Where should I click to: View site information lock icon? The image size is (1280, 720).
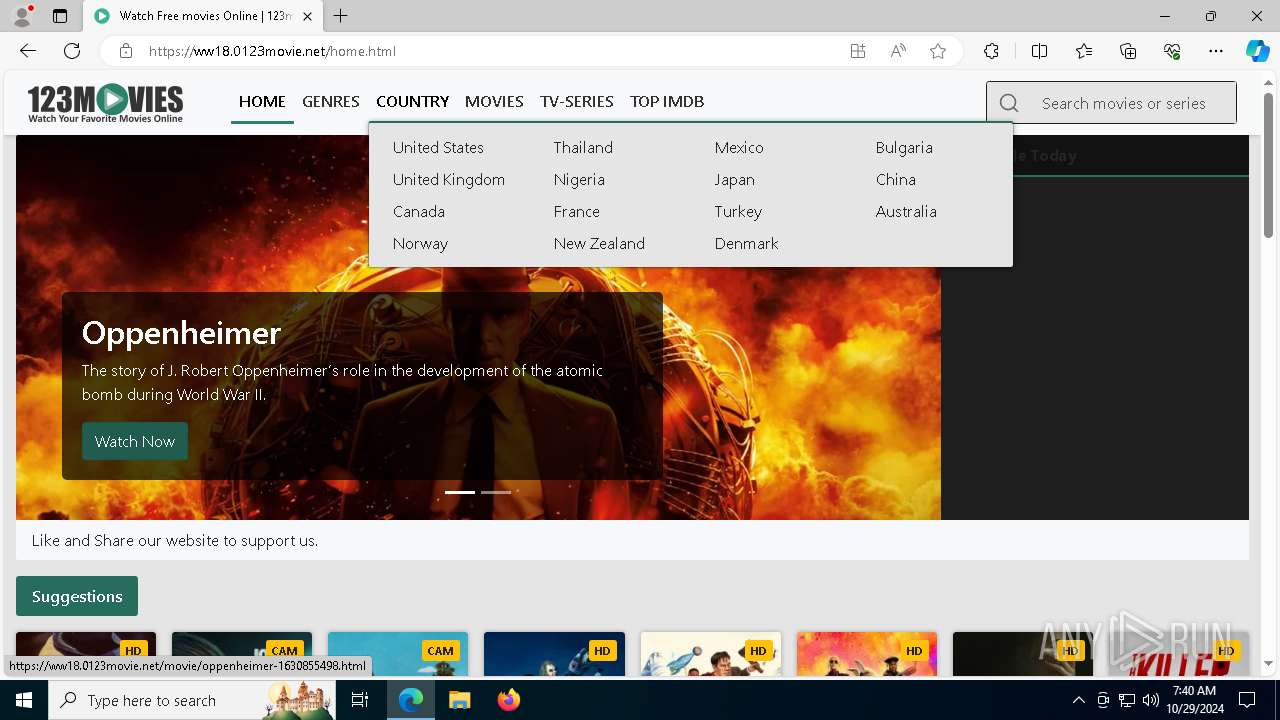pyautogui.click(x=125, y=51)
